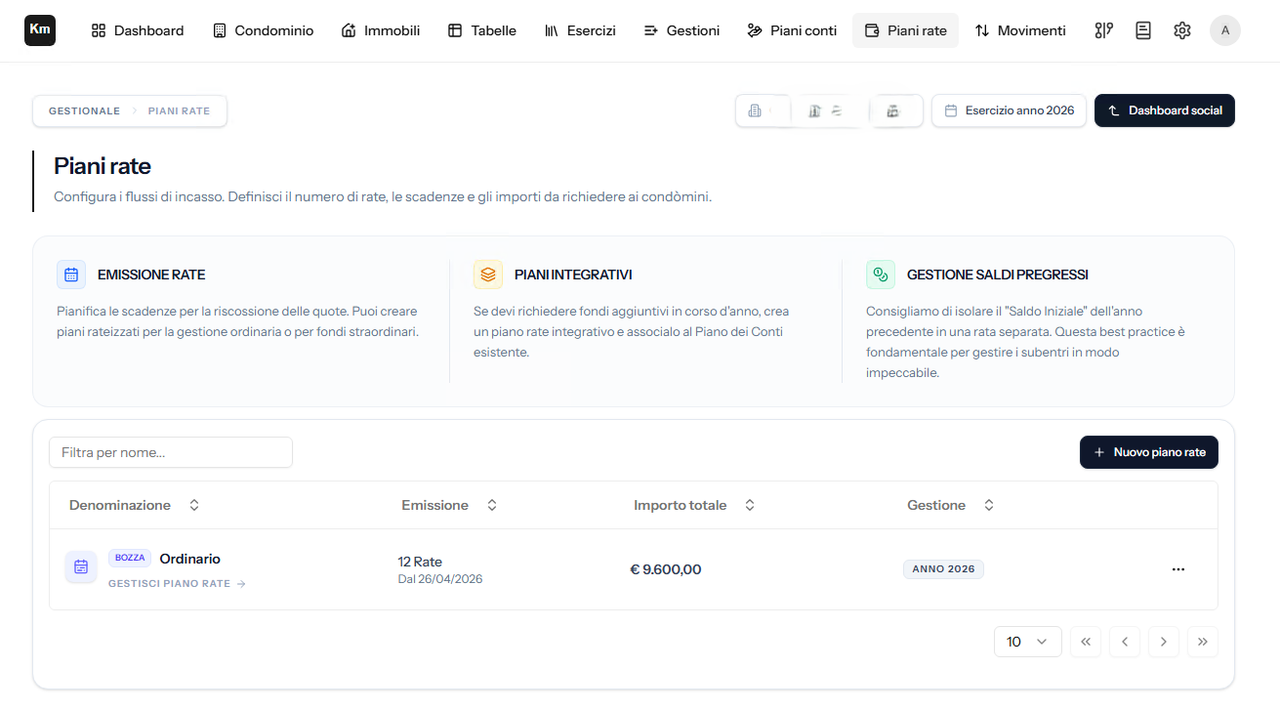This screenshot has width=1280, height=716.
Task: Click the Nuovo piano rate button
Action: pos(1149,452)
